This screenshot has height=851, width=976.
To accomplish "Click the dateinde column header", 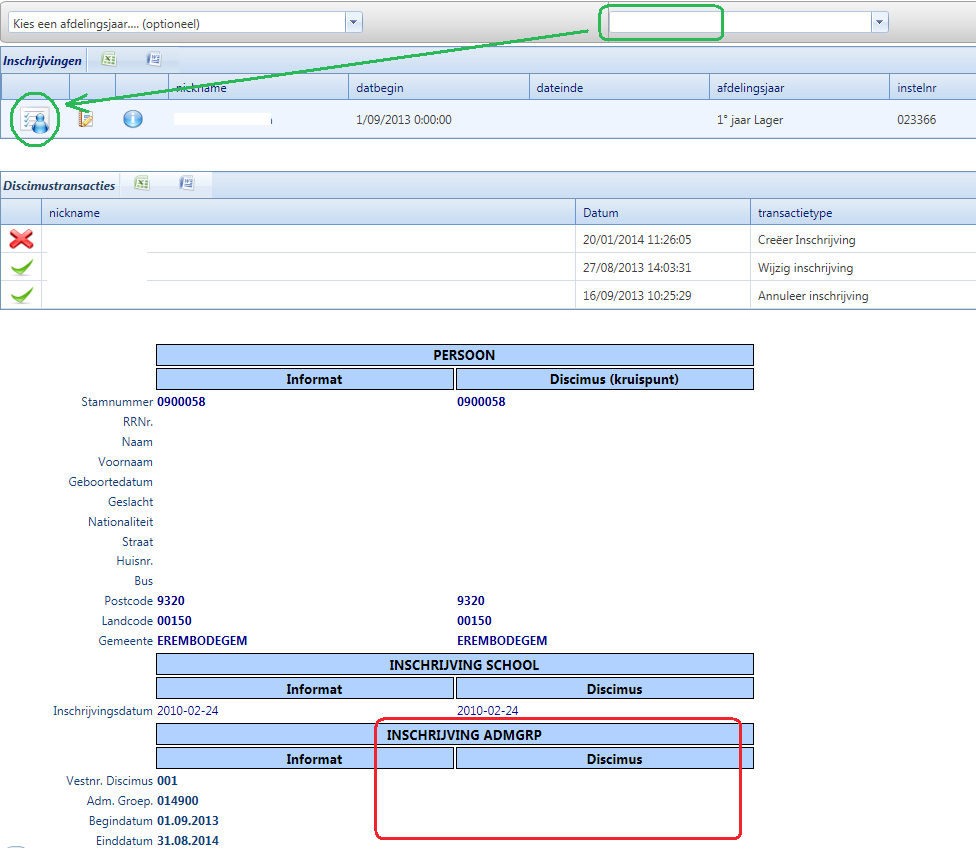I will point(617,88).
